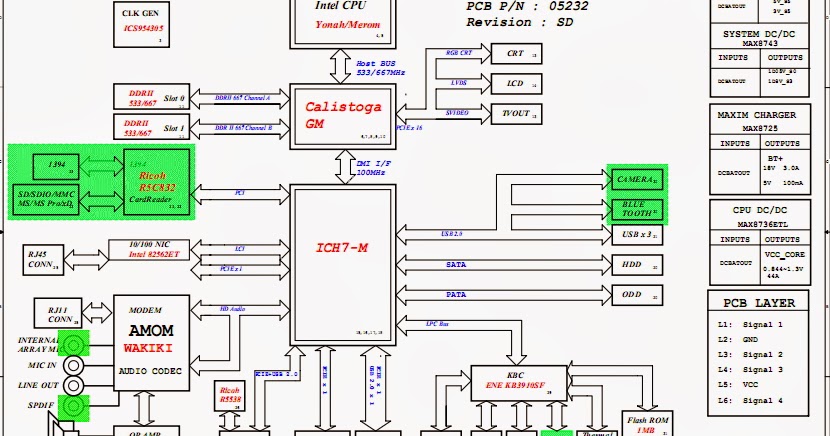Select the 10/100 NIC Intel 82562ET block
Screen dimensions: 830x436
click(149, 249)
